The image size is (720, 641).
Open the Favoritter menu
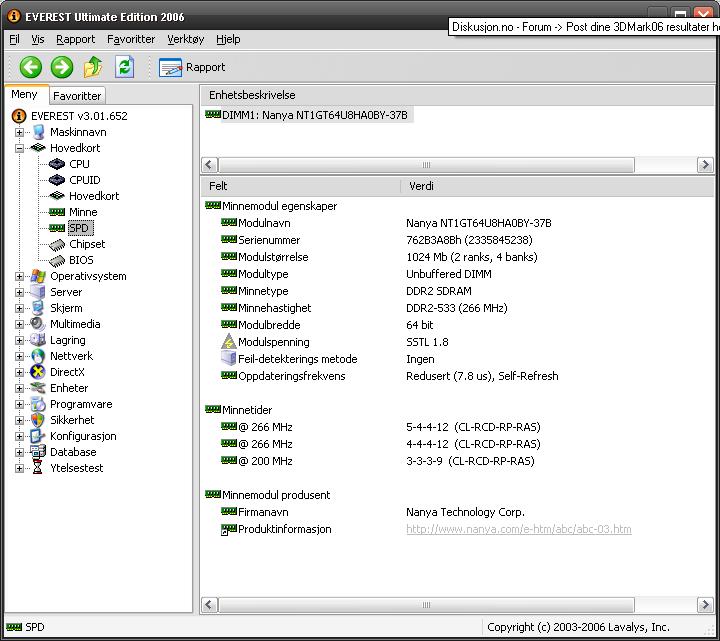pos(131,39)
